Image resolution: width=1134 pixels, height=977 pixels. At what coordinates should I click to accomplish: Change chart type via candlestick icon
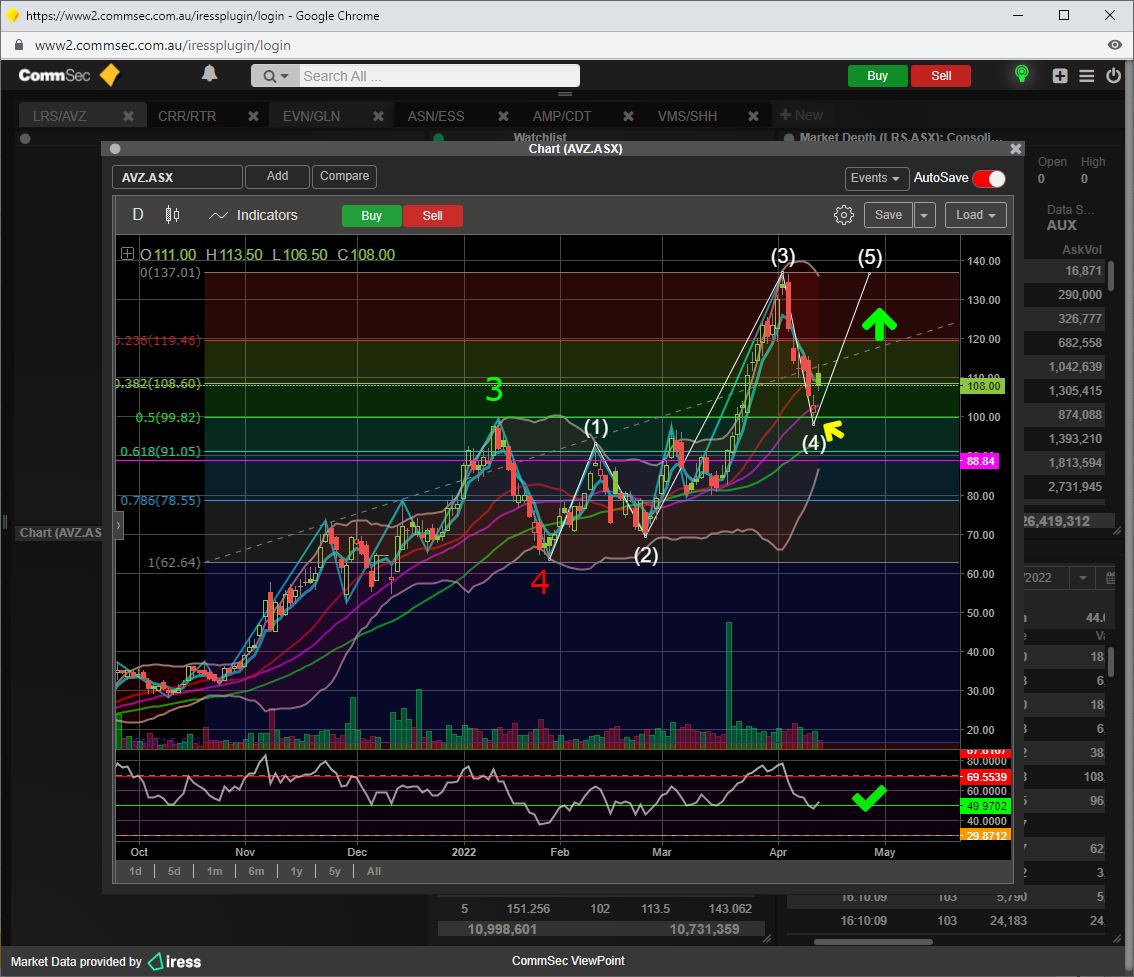(x=172, y=215)
